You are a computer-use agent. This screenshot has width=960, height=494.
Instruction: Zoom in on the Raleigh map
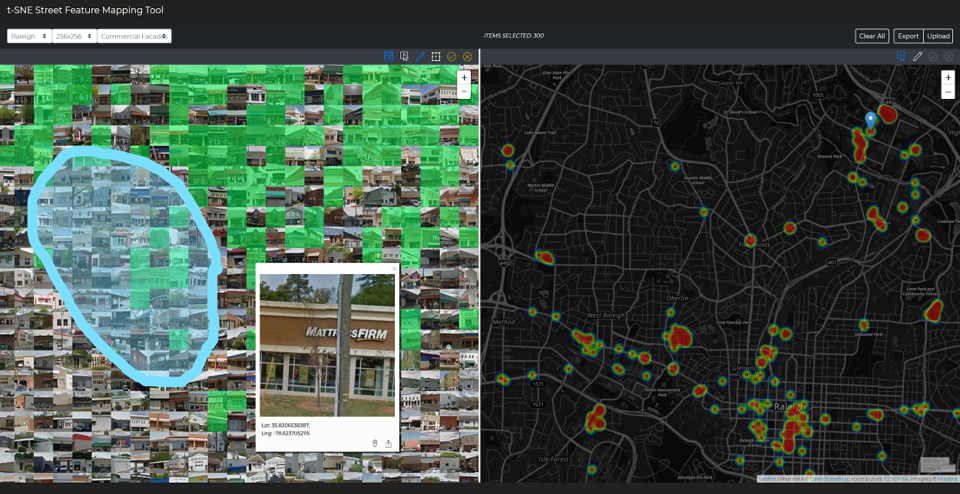coord(948,78)
